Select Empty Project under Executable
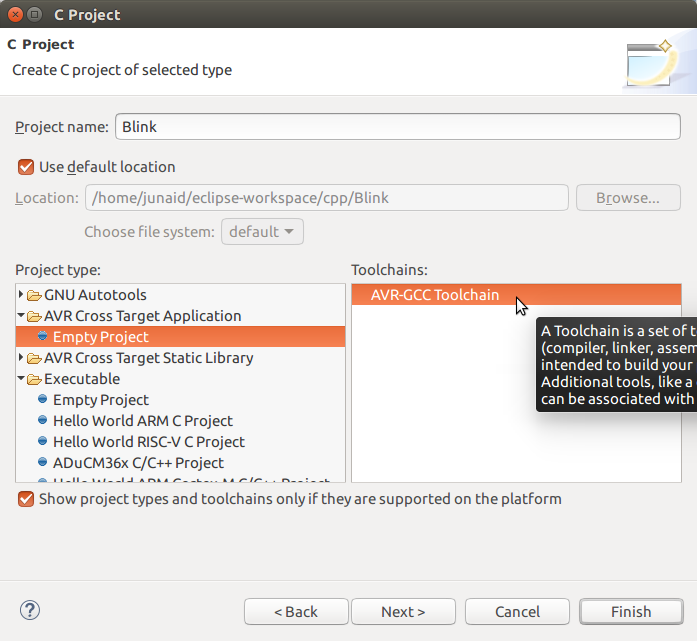Screen dimensions: 697x641 coord(100,400)
